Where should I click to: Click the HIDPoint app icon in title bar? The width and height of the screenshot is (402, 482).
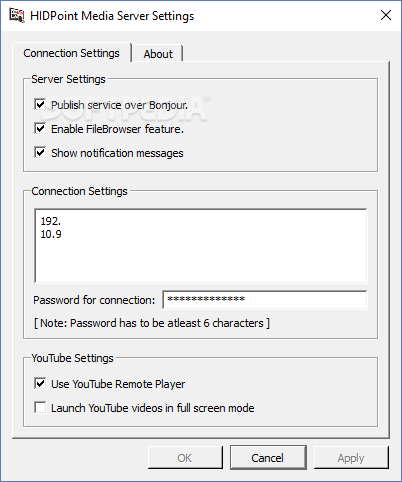17,16
